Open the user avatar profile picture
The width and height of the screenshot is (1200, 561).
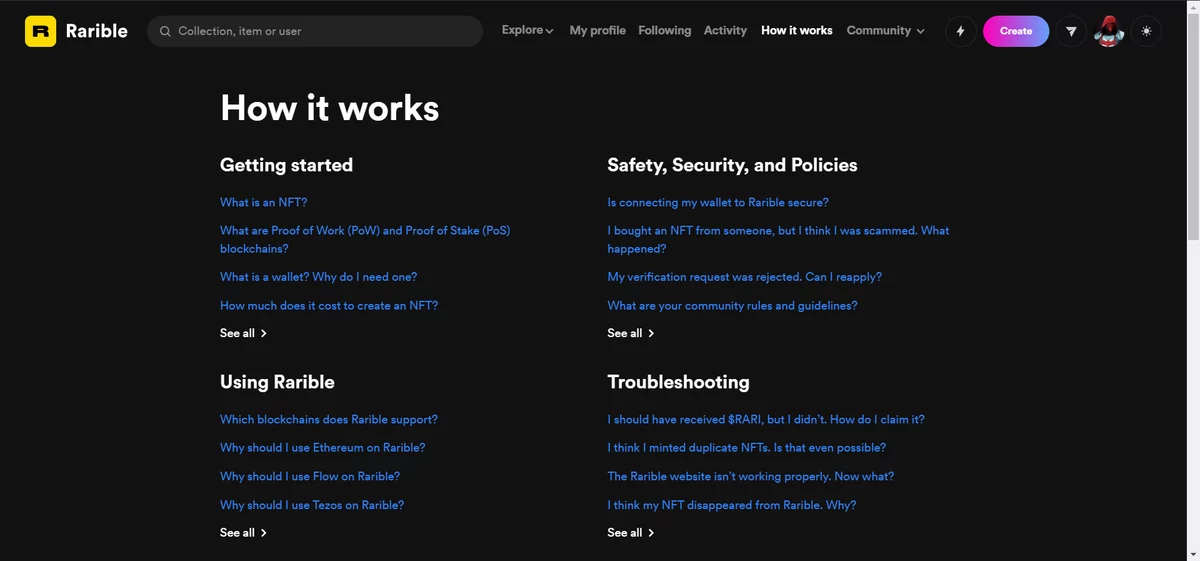[1109, 31]
